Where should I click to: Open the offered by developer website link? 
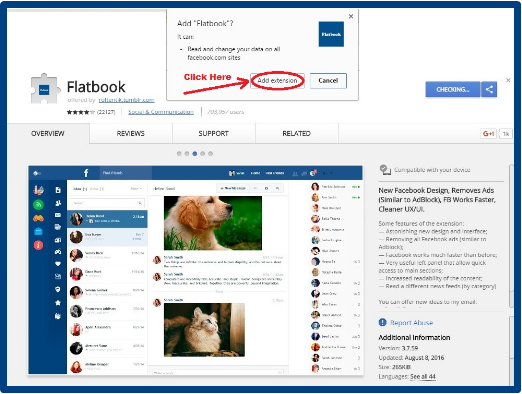click(x=127, y=100)
